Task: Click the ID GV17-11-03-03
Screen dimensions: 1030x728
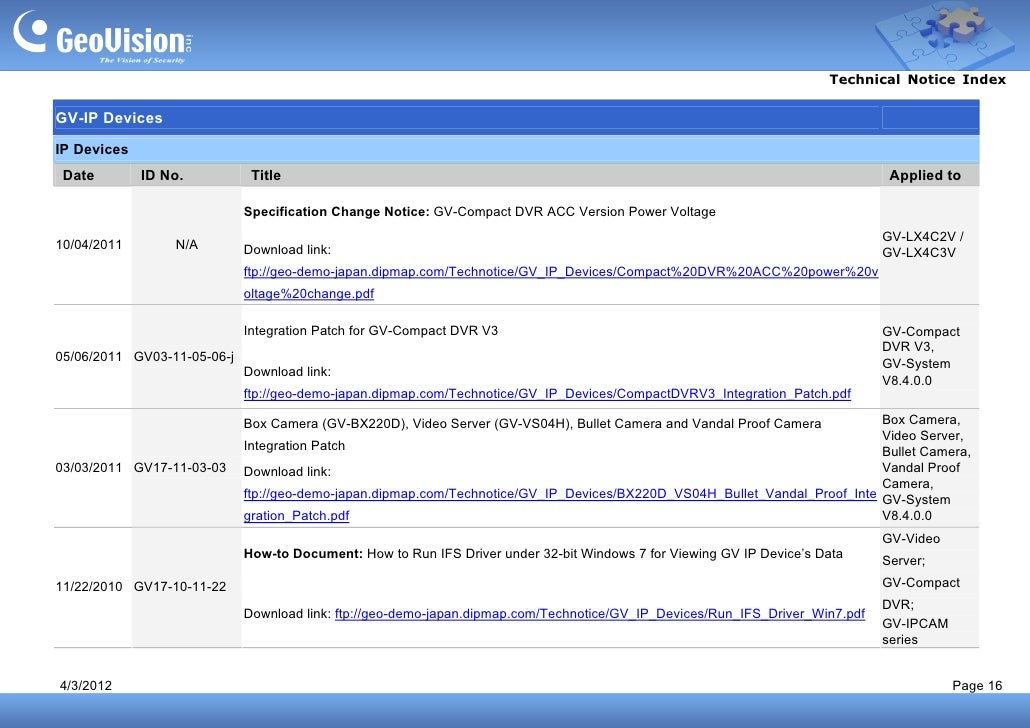Action: [180, 468]
